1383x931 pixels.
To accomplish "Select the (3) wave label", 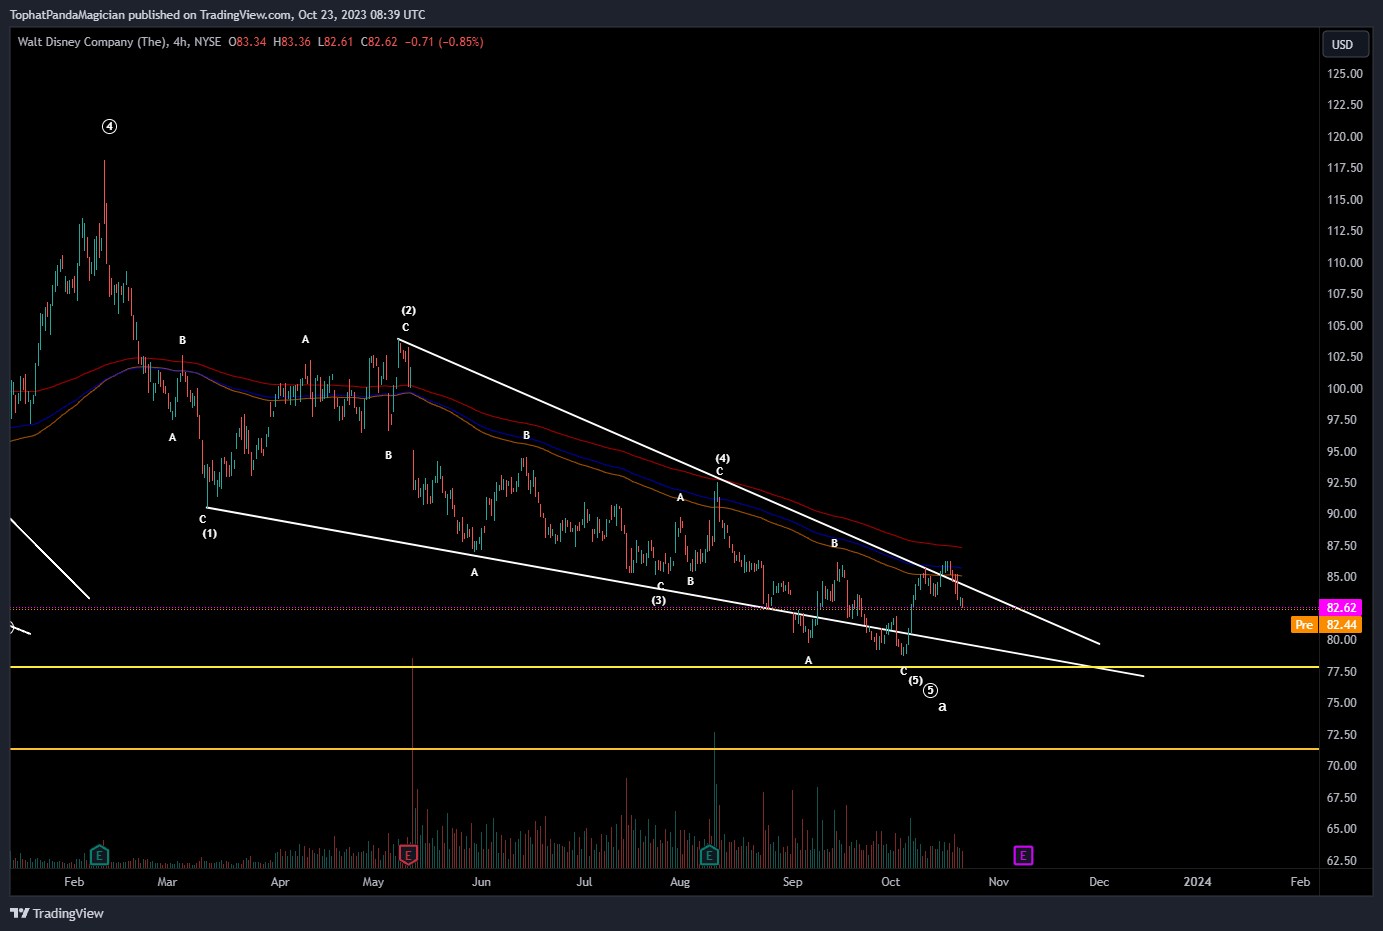I will (659, 600).
